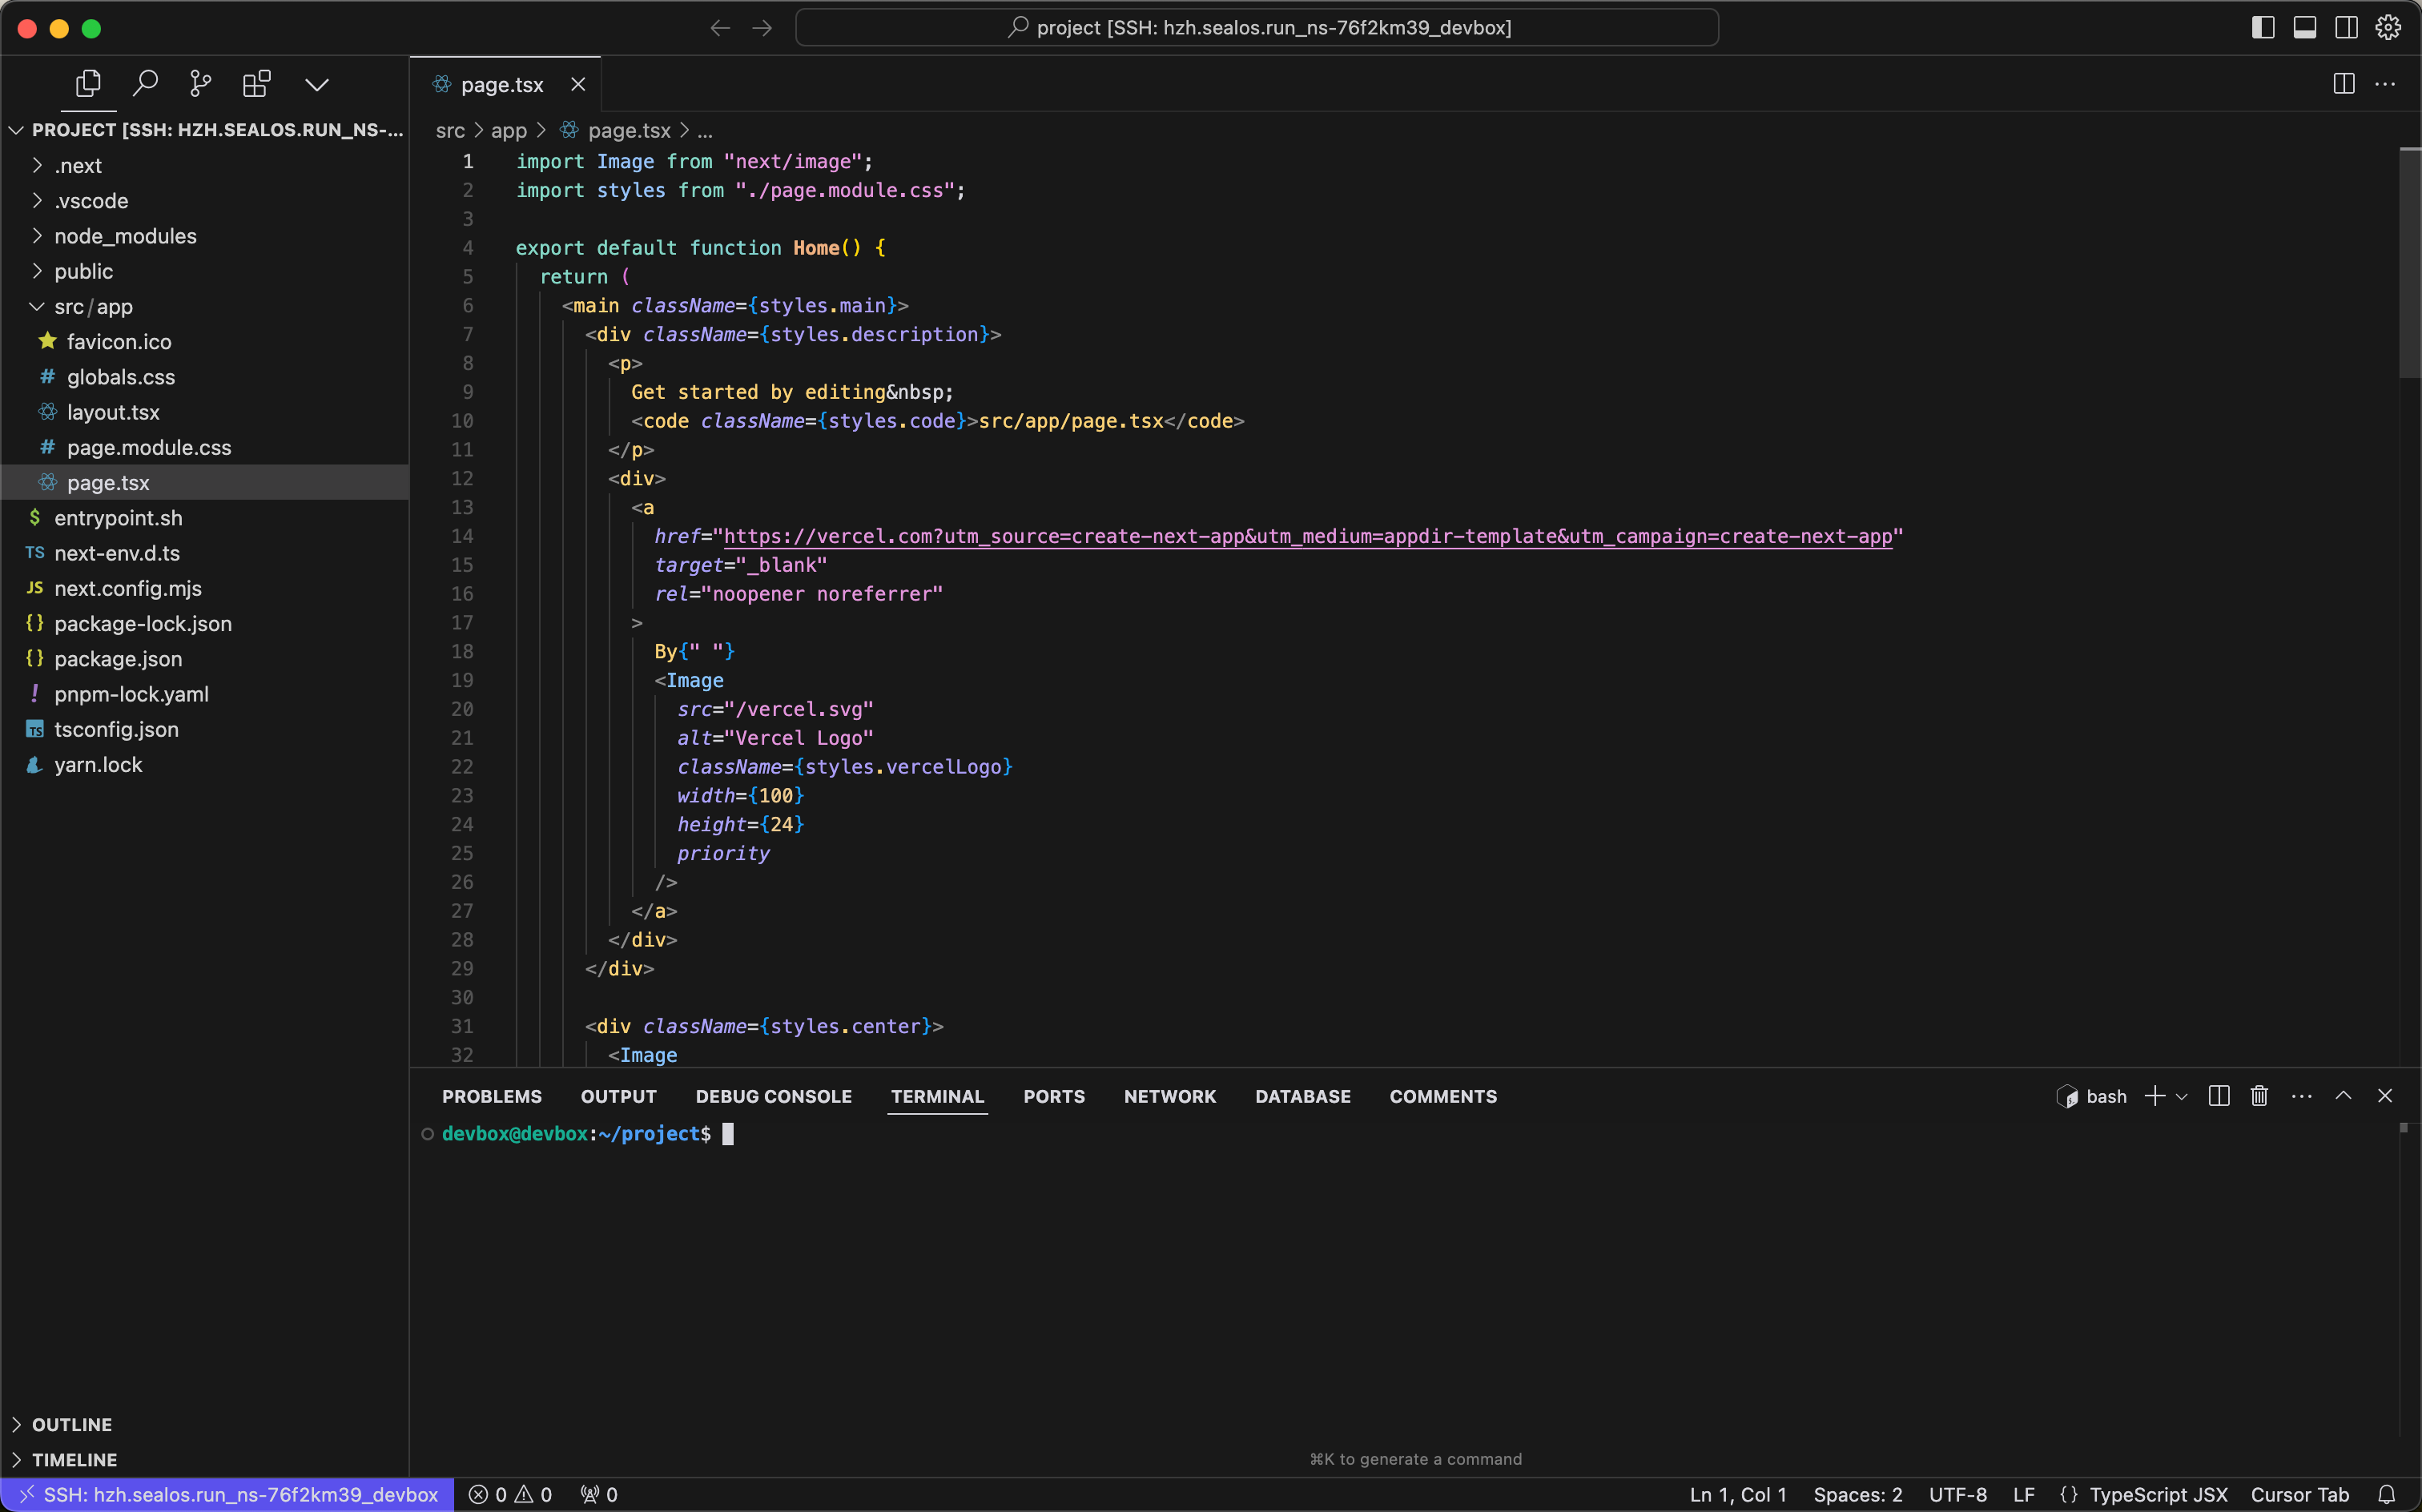This screenshot has height=1512, width=2422.
Task: Toggle the secondary sidebar layout button
Action: 2346,28
